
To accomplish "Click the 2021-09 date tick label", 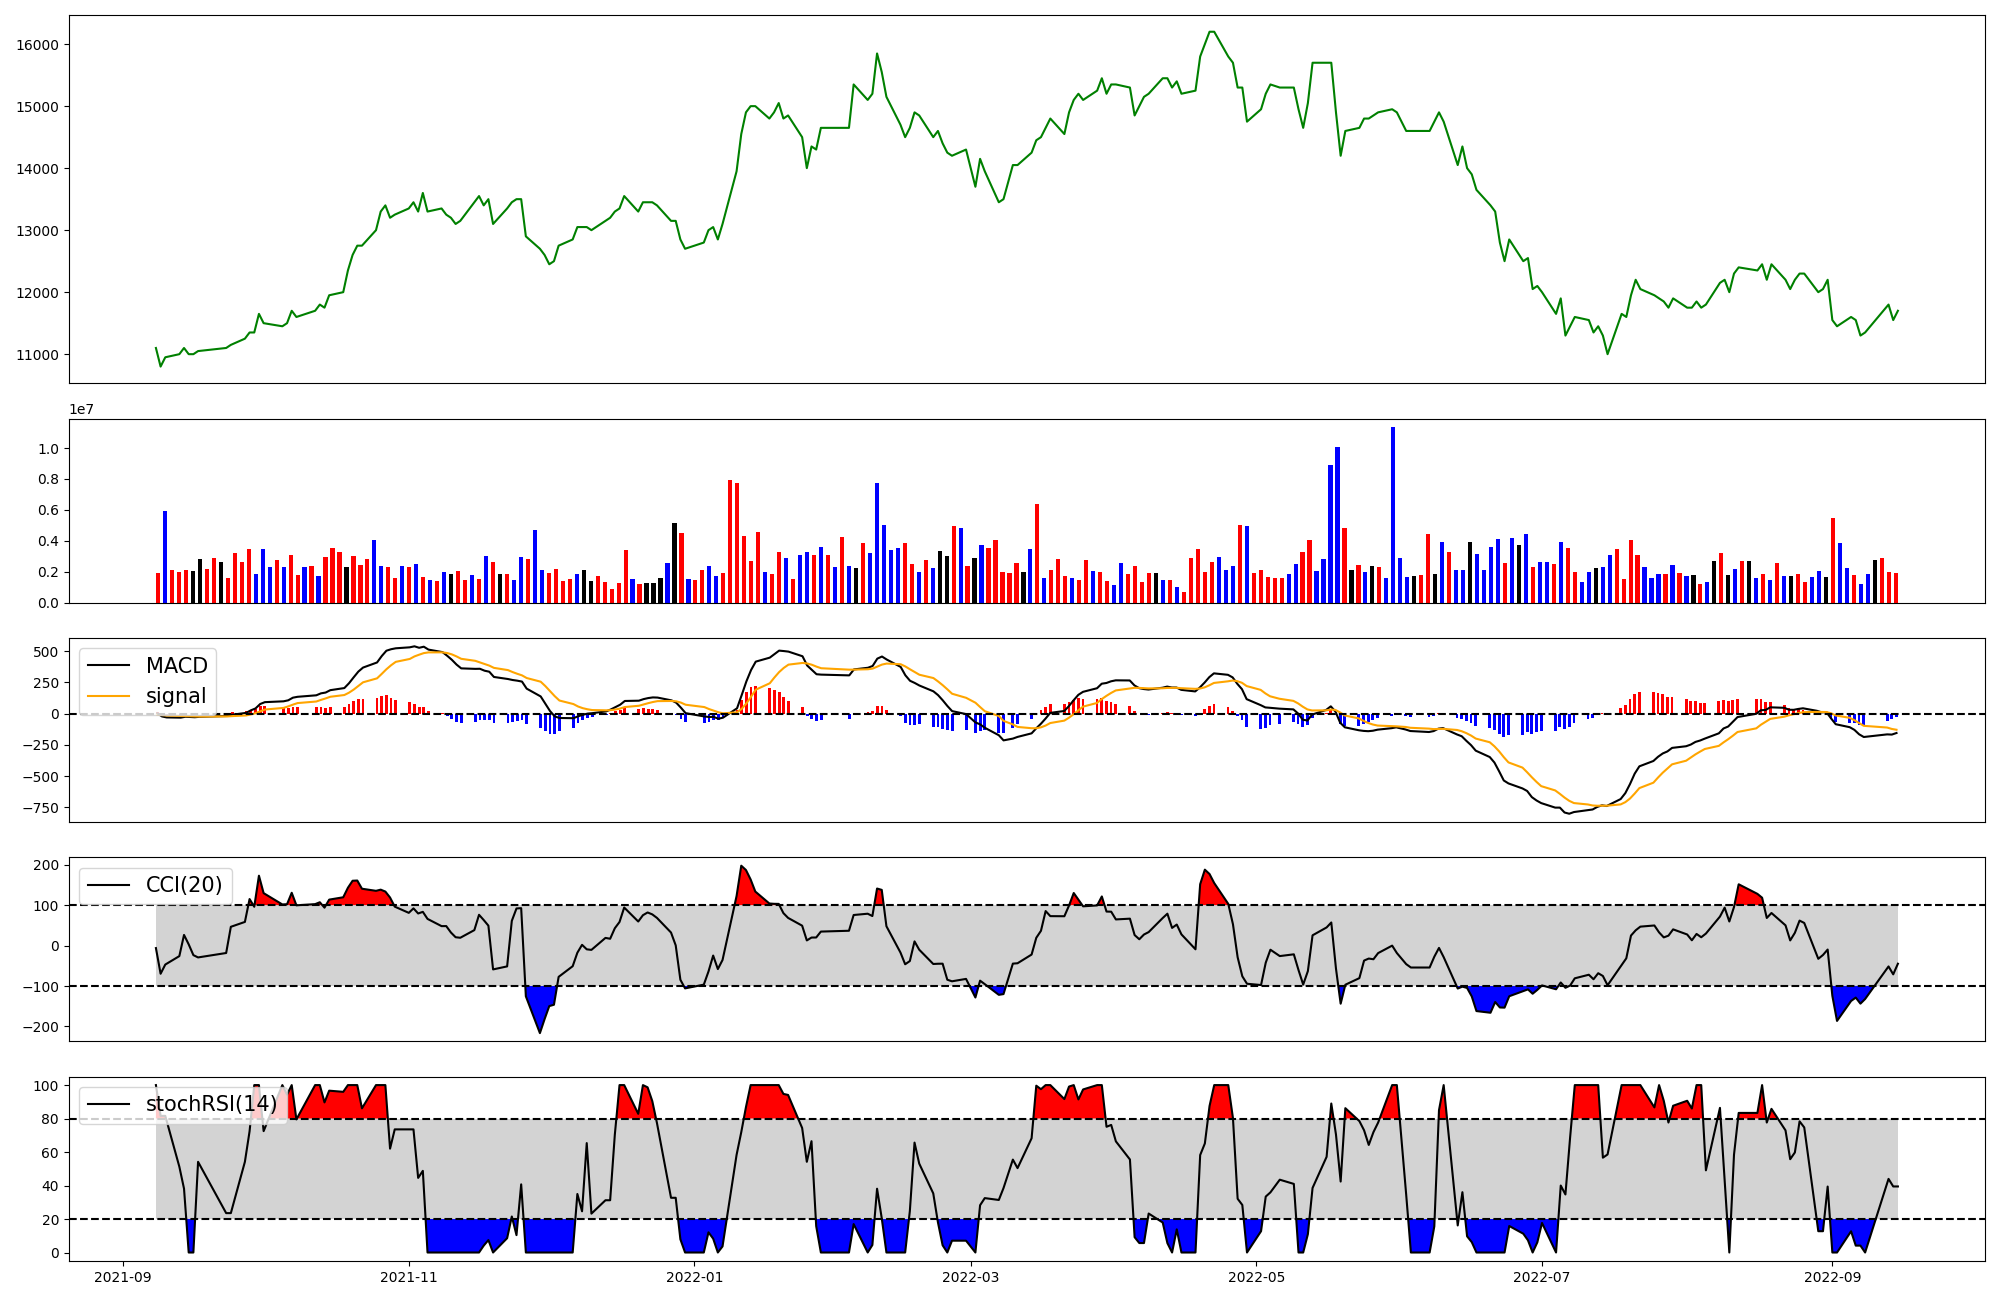I will click(124, 1277).
